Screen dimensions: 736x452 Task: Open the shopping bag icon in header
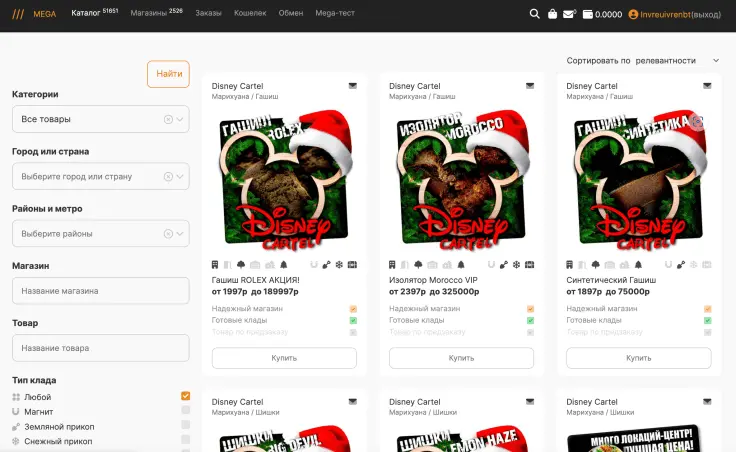(x=552, y=14)
